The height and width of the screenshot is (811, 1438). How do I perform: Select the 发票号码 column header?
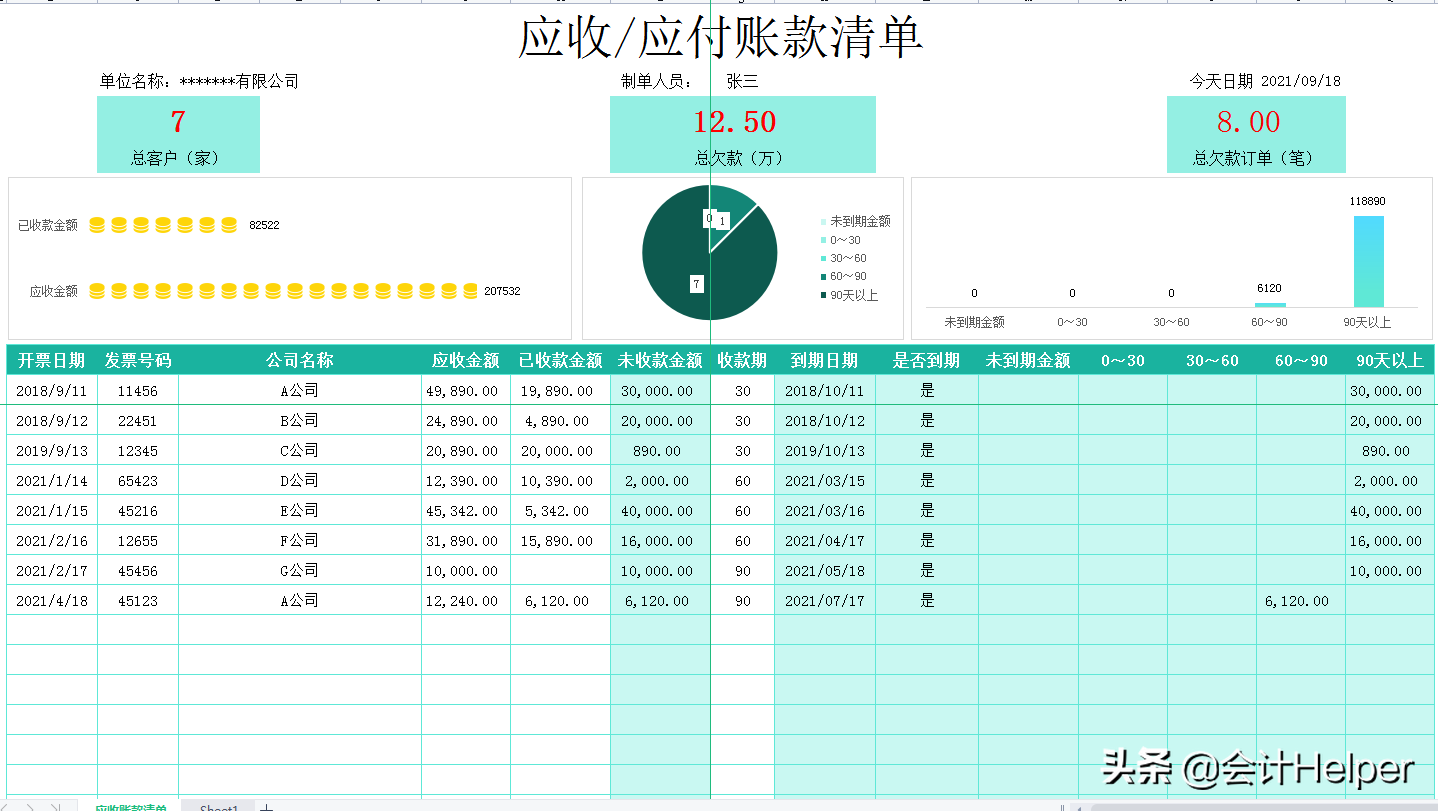138,360
